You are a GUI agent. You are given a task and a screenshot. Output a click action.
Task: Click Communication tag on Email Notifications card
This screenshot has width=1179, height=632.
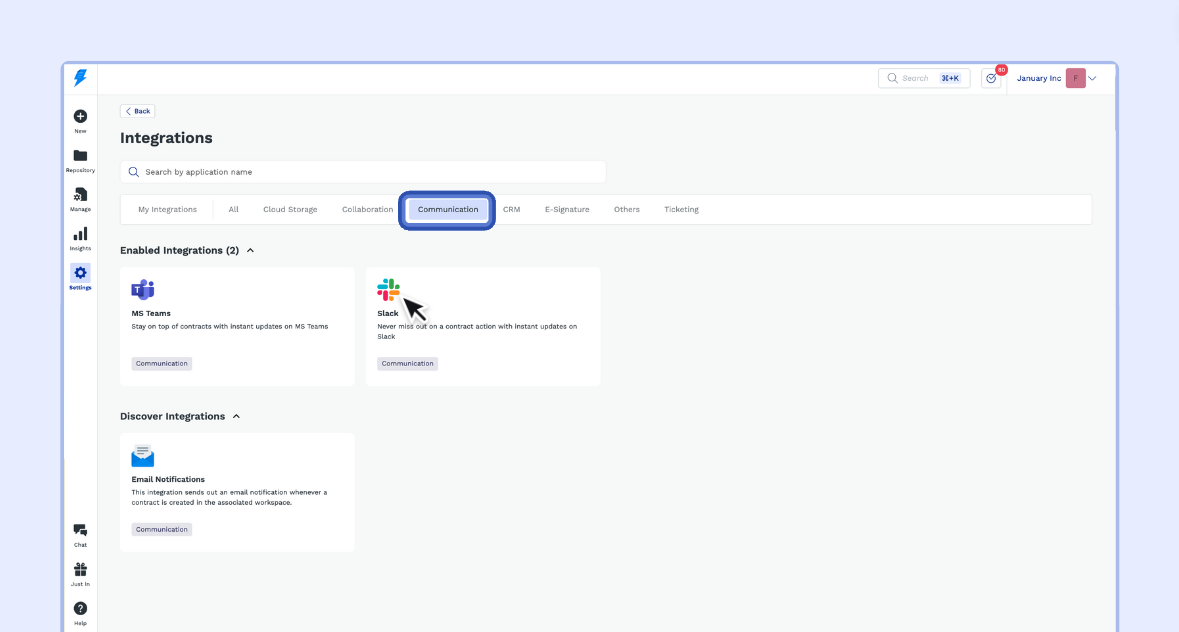click(162, 530)
